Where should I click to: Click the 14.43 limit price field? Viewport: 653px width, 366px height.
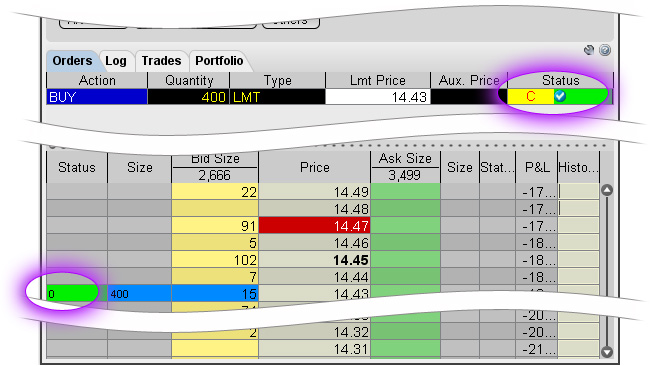point(378,97)
